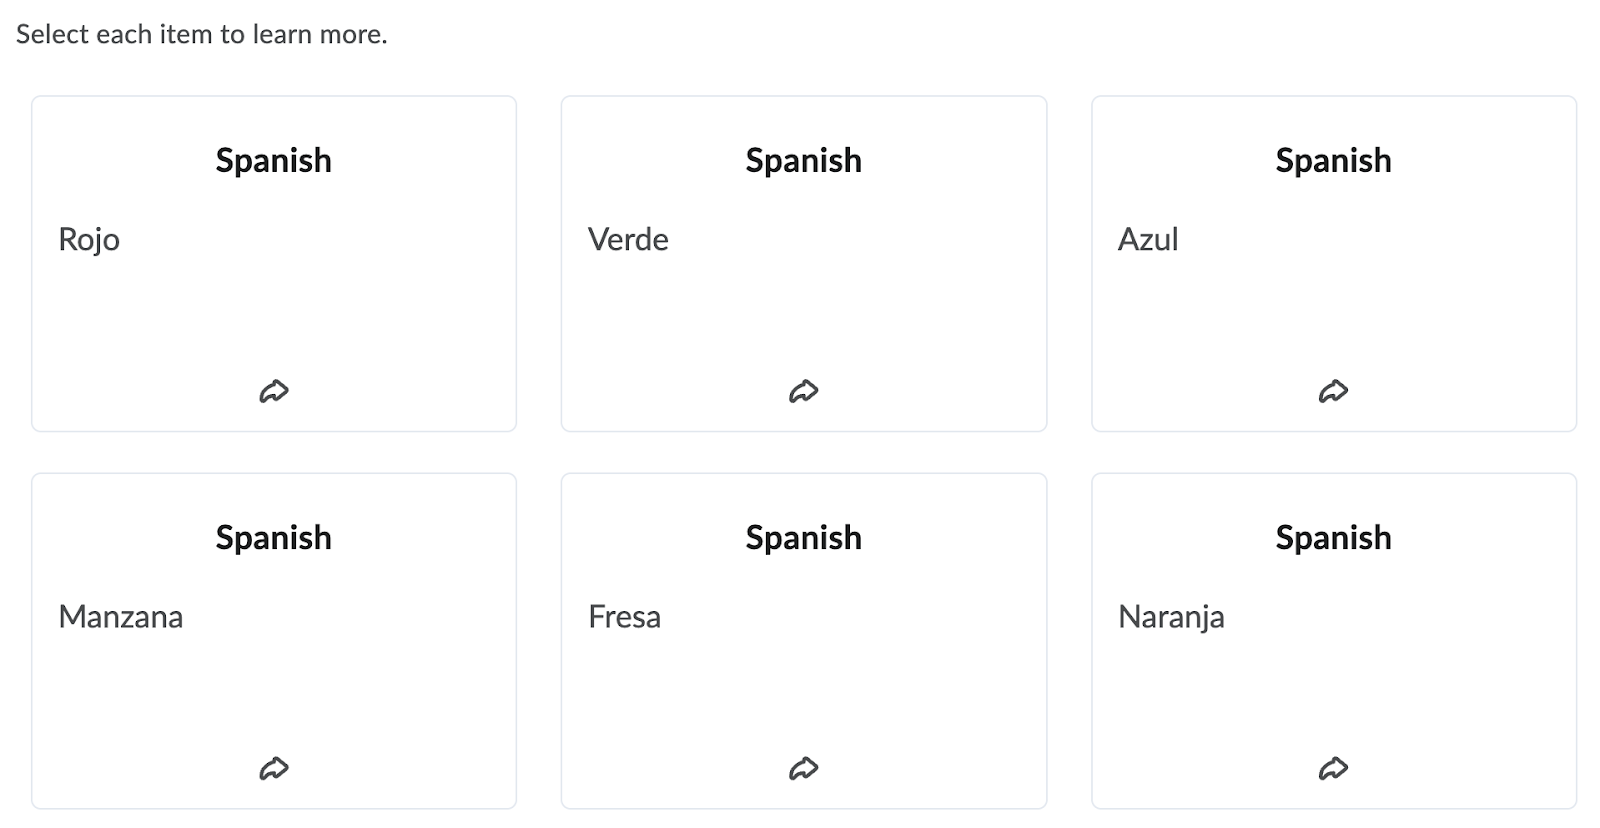Flip the Verde card using its arrow icon
This screenshot has width=1600, height=828.
click(804, 391)
